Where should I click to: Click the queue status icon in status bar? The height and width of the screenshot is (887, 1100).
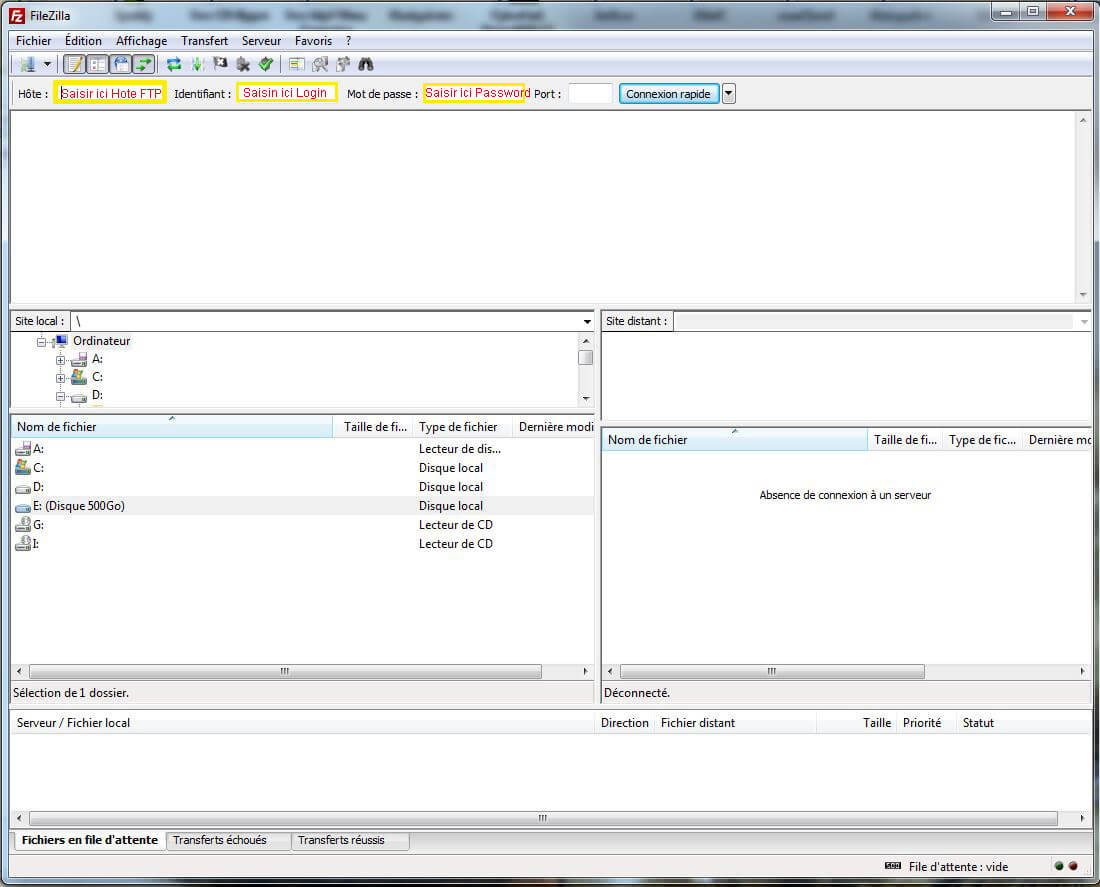[893, 866]
